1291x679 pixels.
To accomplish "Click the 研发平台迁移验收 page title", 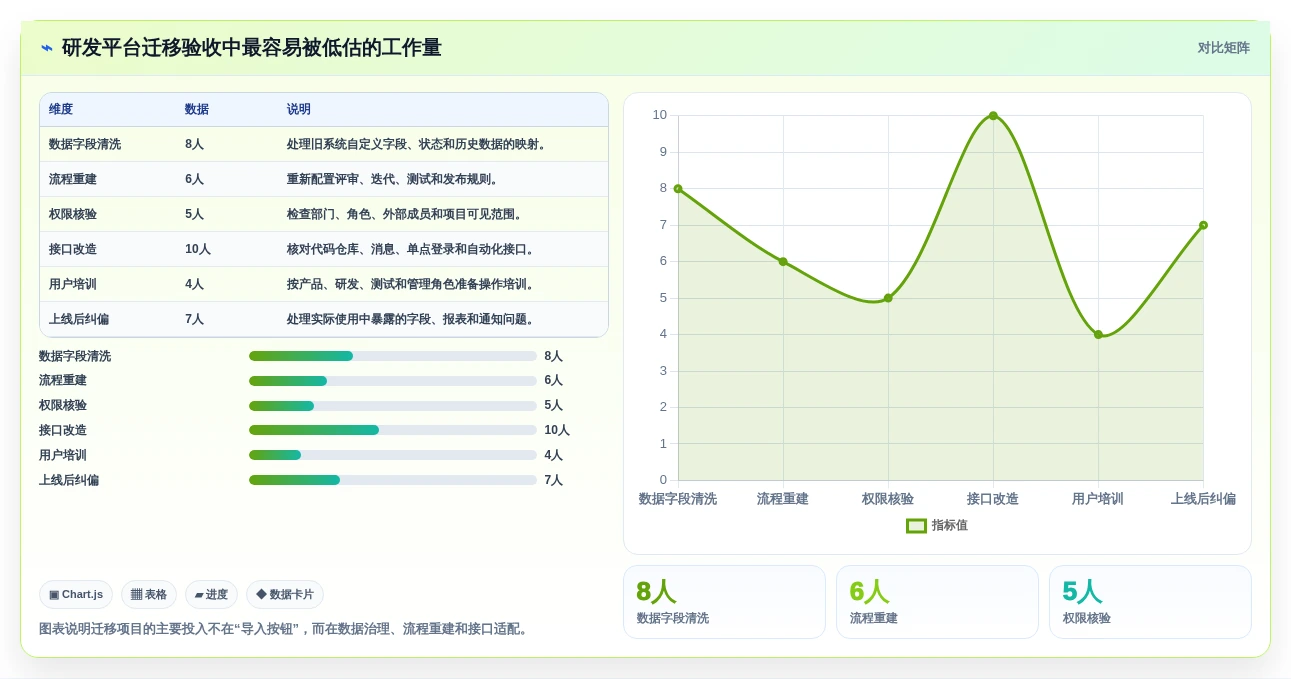I will coord(251,48).
